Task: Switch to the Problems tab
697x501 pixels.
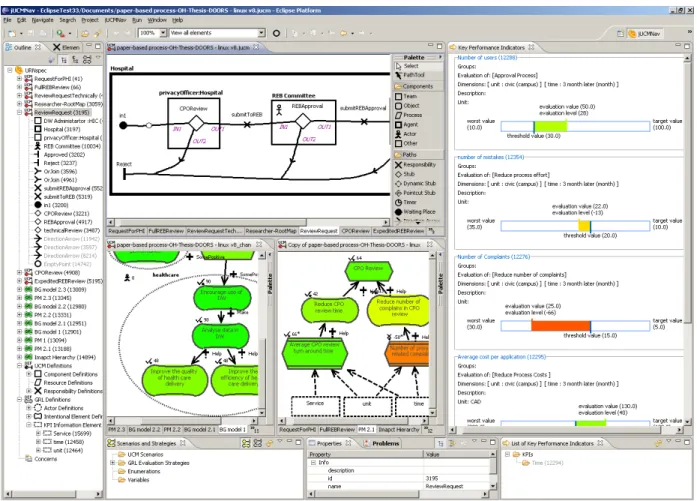Action: click(381, 444)
